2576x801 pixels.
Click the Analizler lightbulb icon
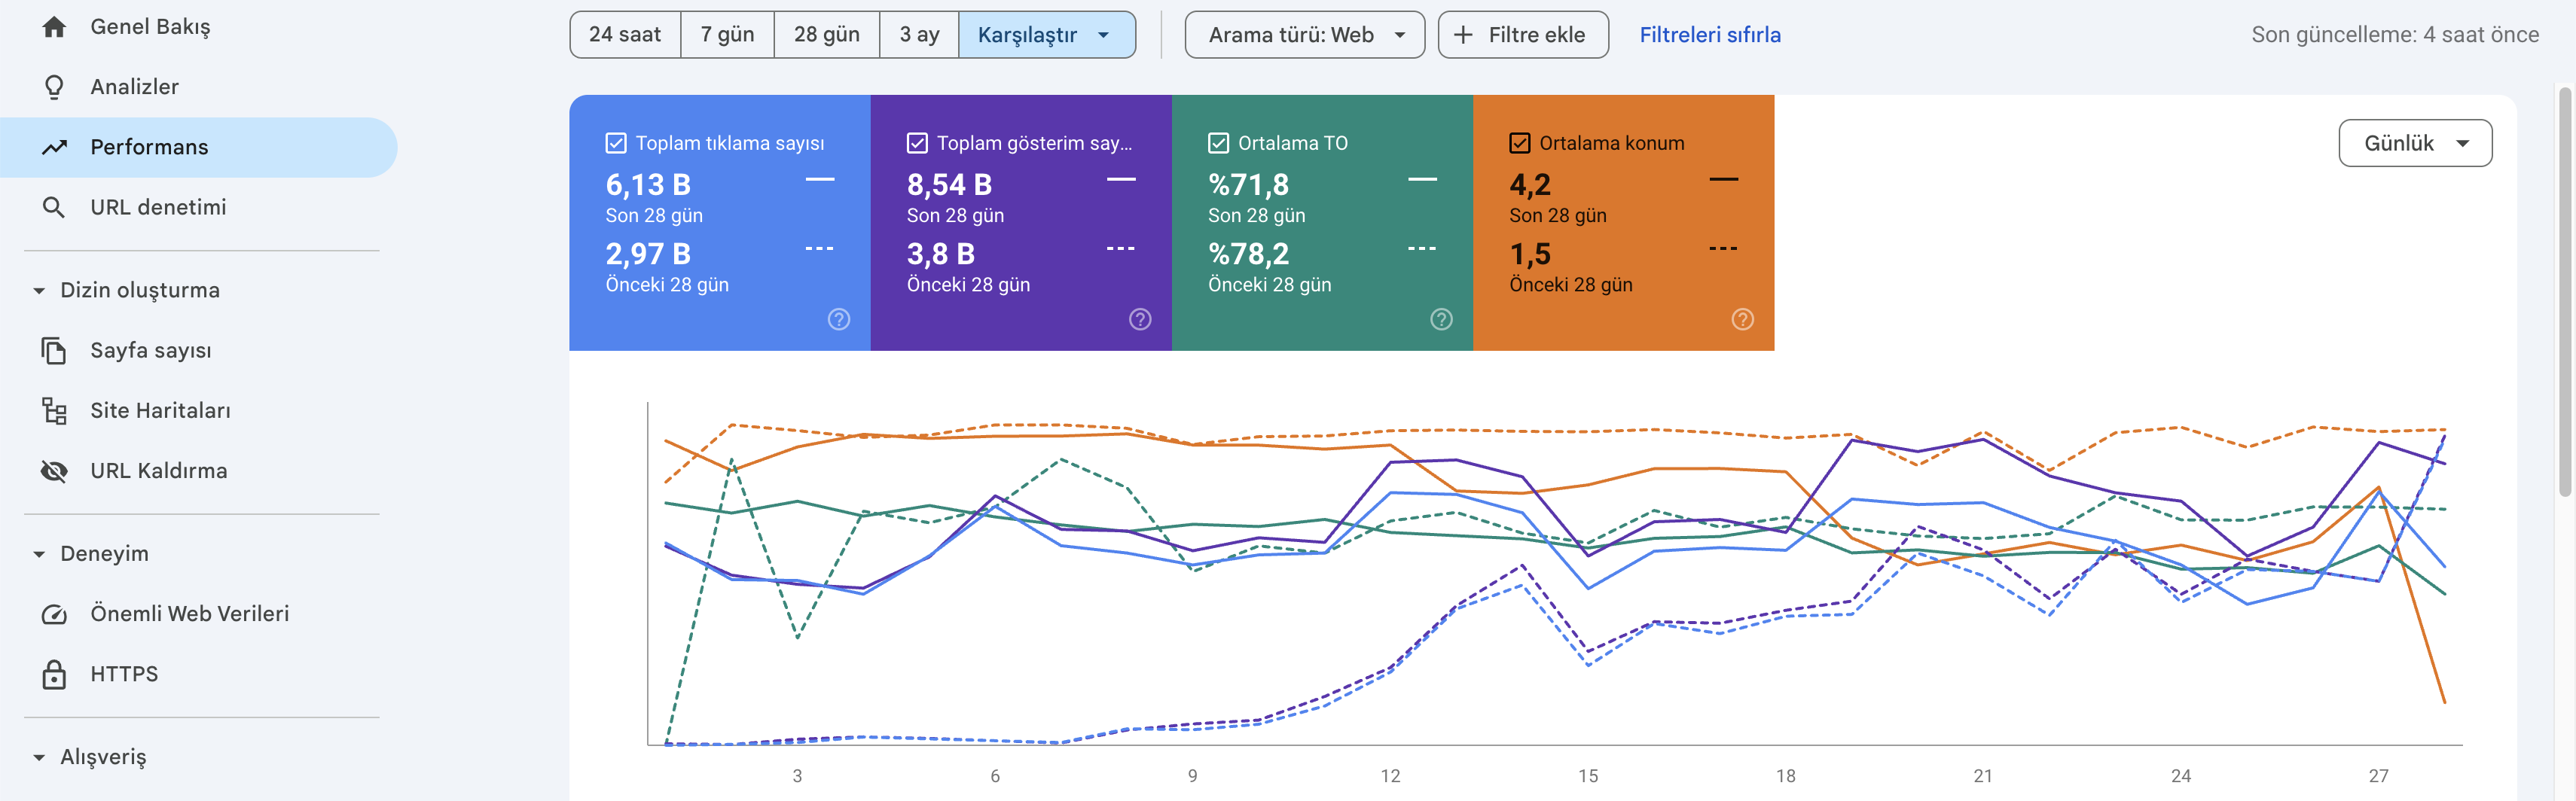coord(54,87)
